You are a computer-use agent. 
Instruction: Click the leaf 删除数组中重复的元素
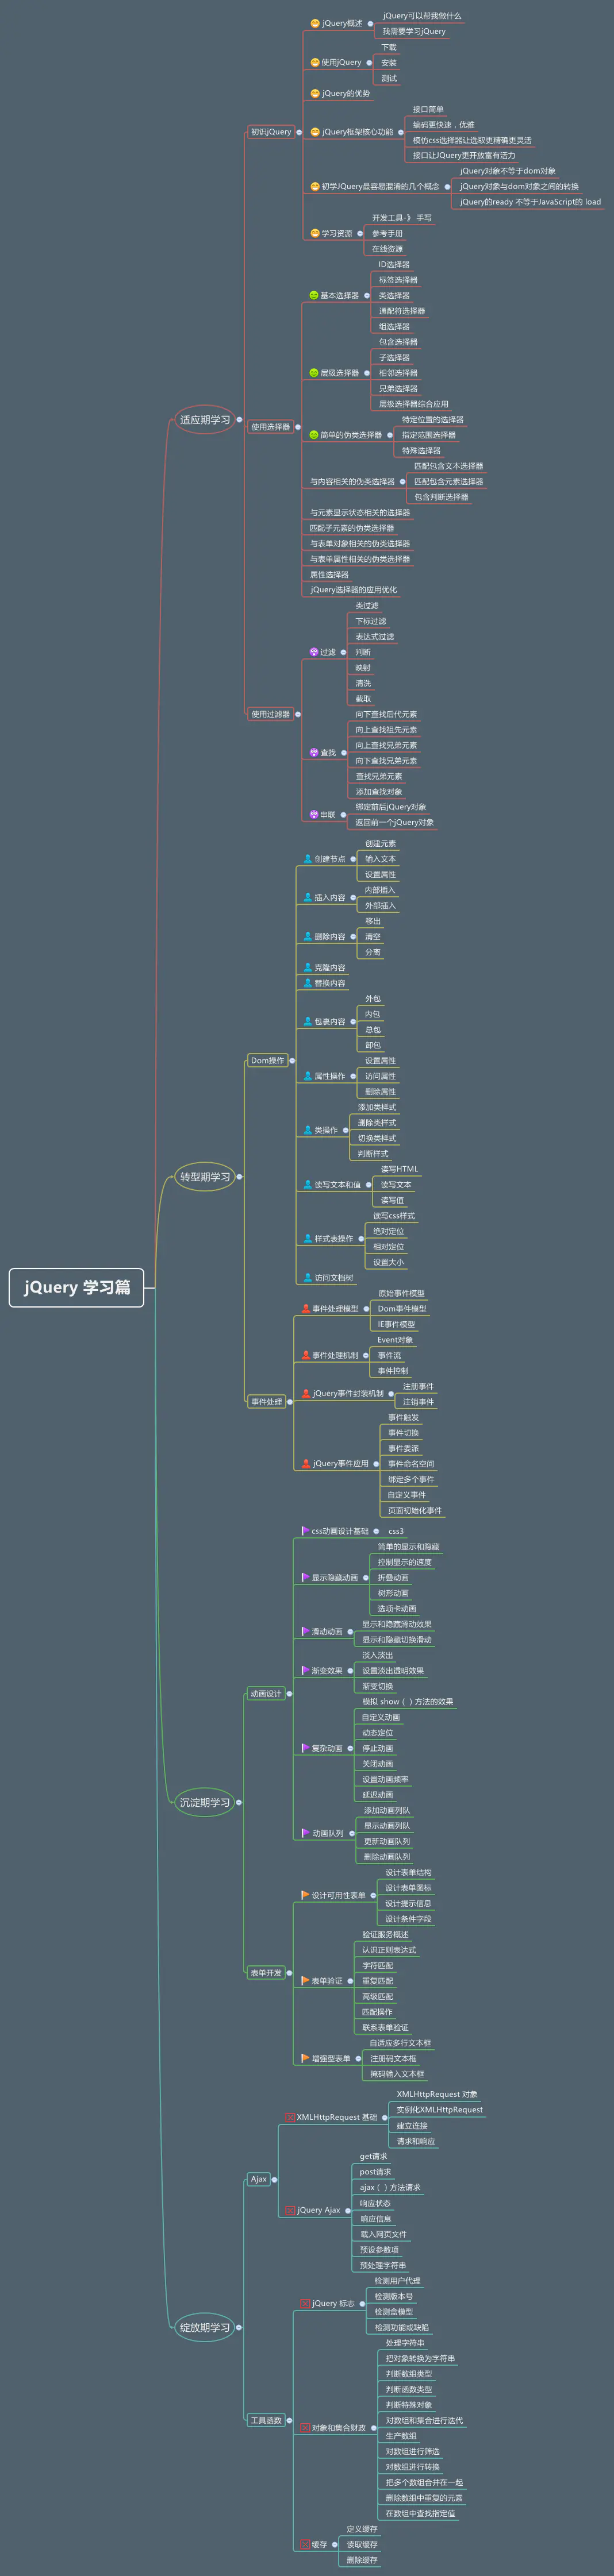[x=424, y=2498]
